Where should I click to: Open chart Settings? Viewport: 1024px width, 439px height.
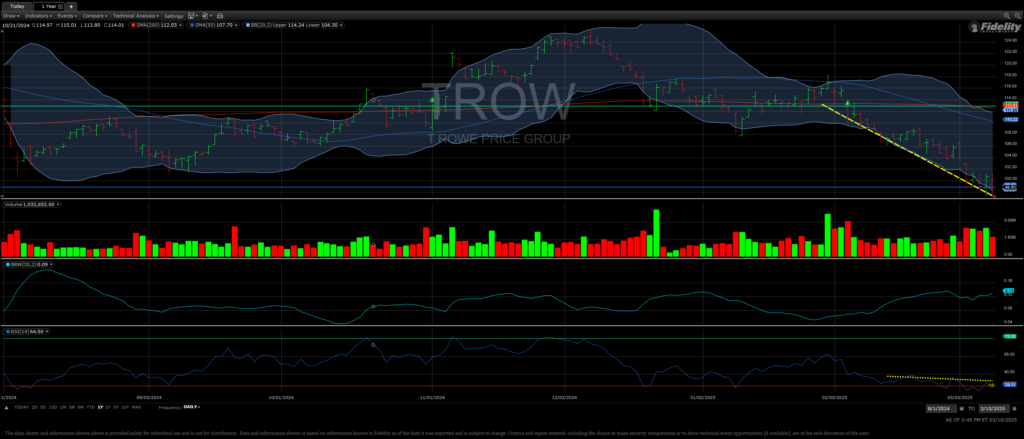pyautogui.click(x=174, y=16)
